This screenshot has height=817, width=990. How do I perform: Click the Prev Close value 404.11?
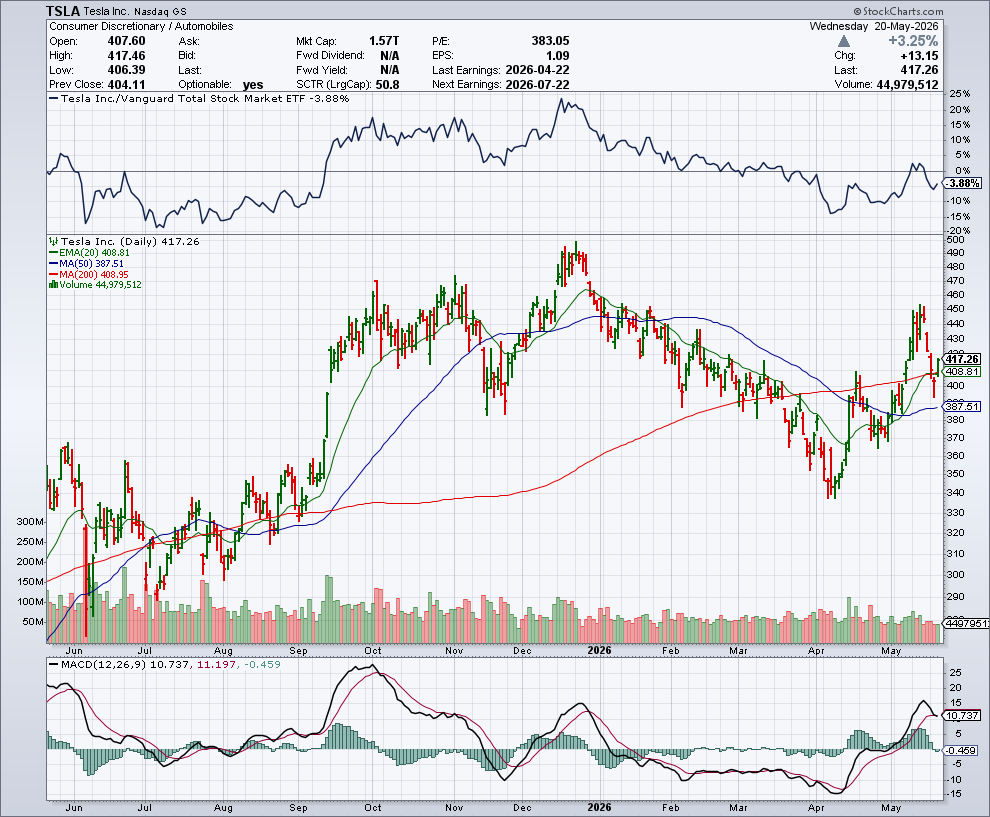click(x=126, y=85)
